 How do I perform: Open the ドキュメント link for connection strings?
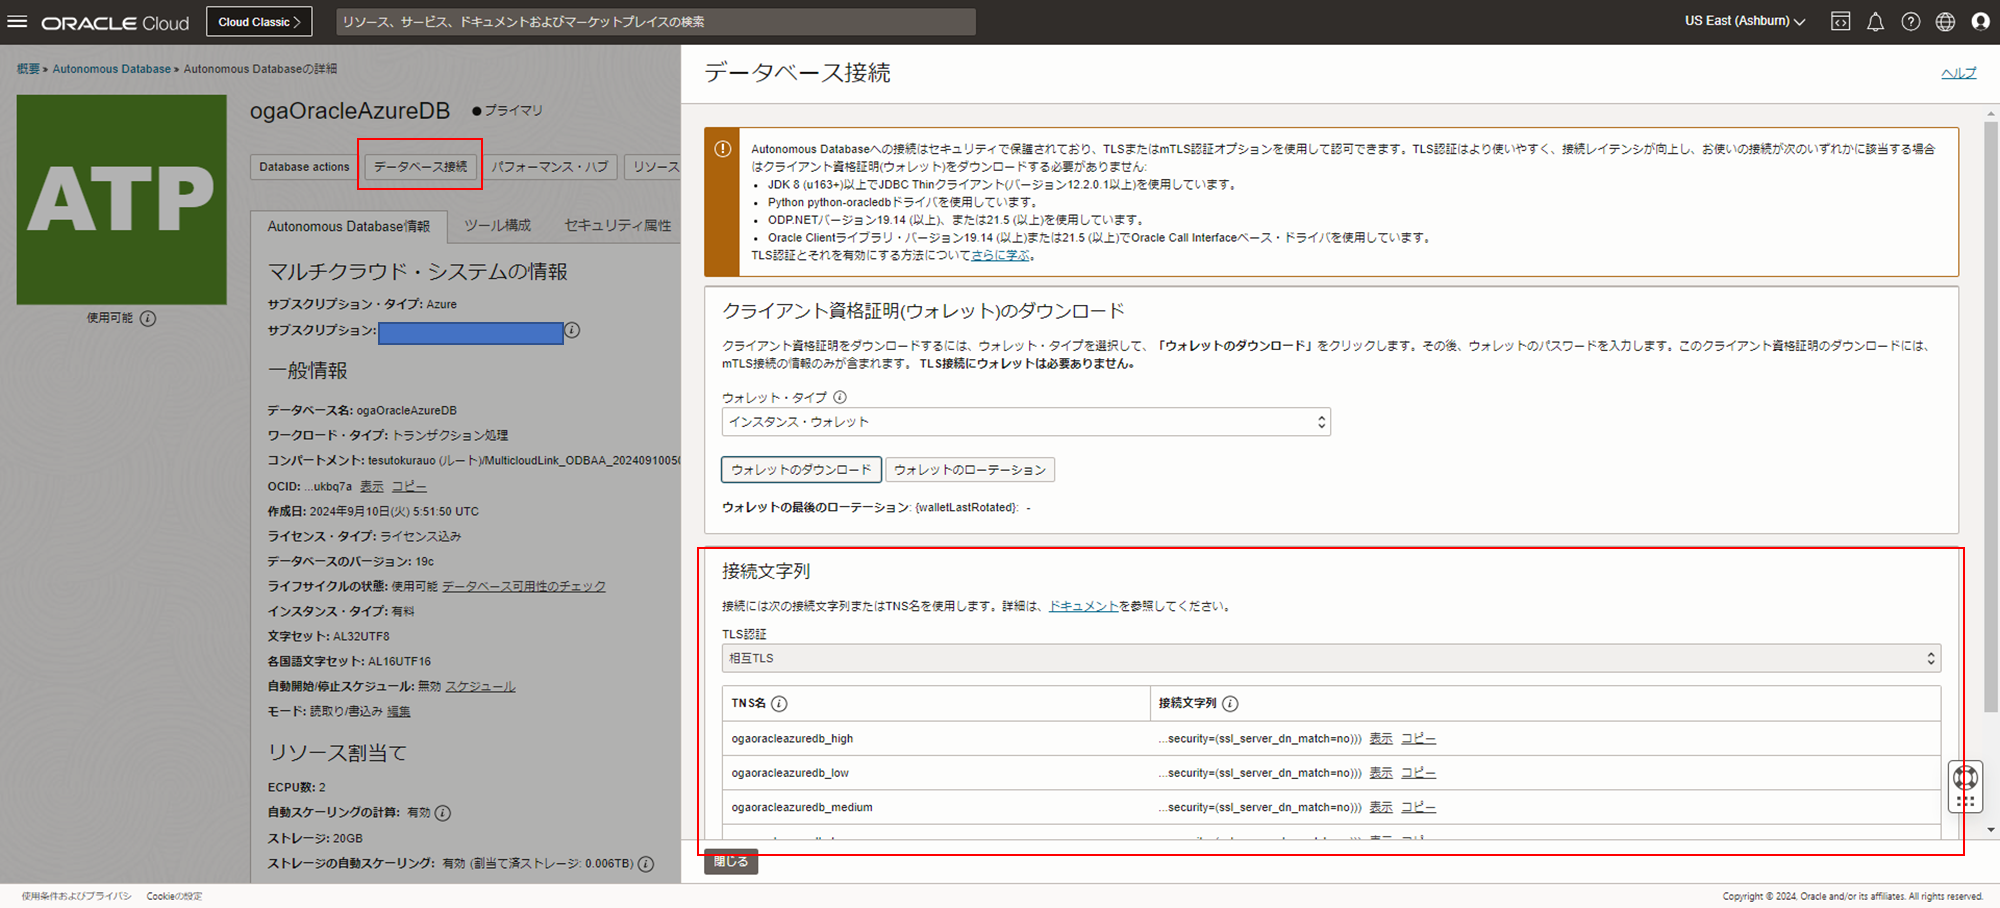coord(1083,606)
